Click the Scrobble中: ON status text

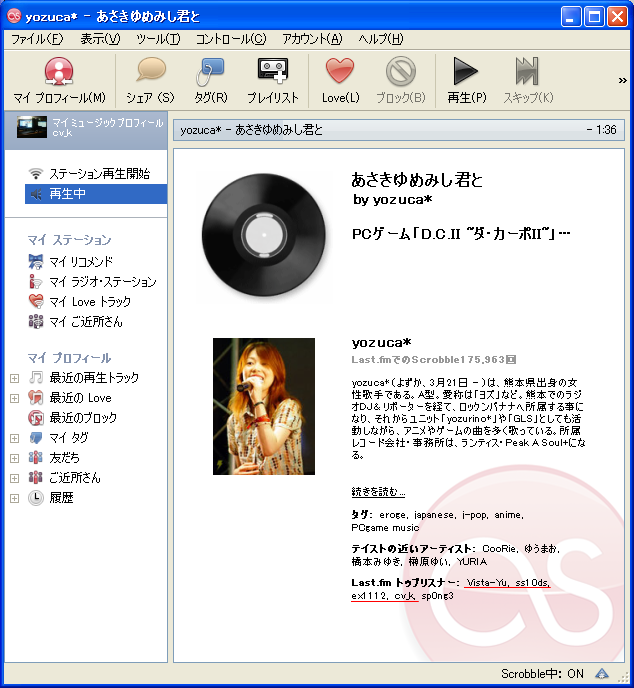(x=542, y=674)
